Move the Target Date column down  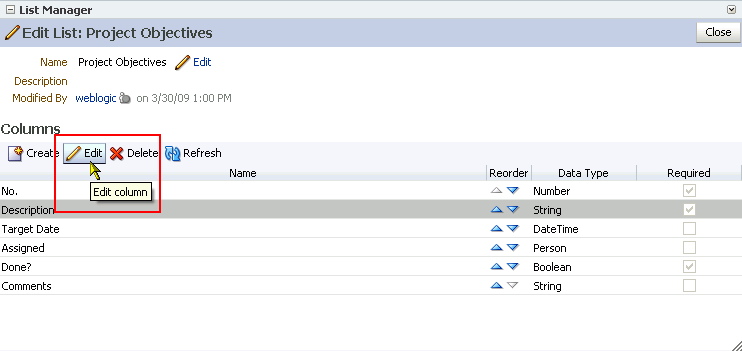point(512,229)
